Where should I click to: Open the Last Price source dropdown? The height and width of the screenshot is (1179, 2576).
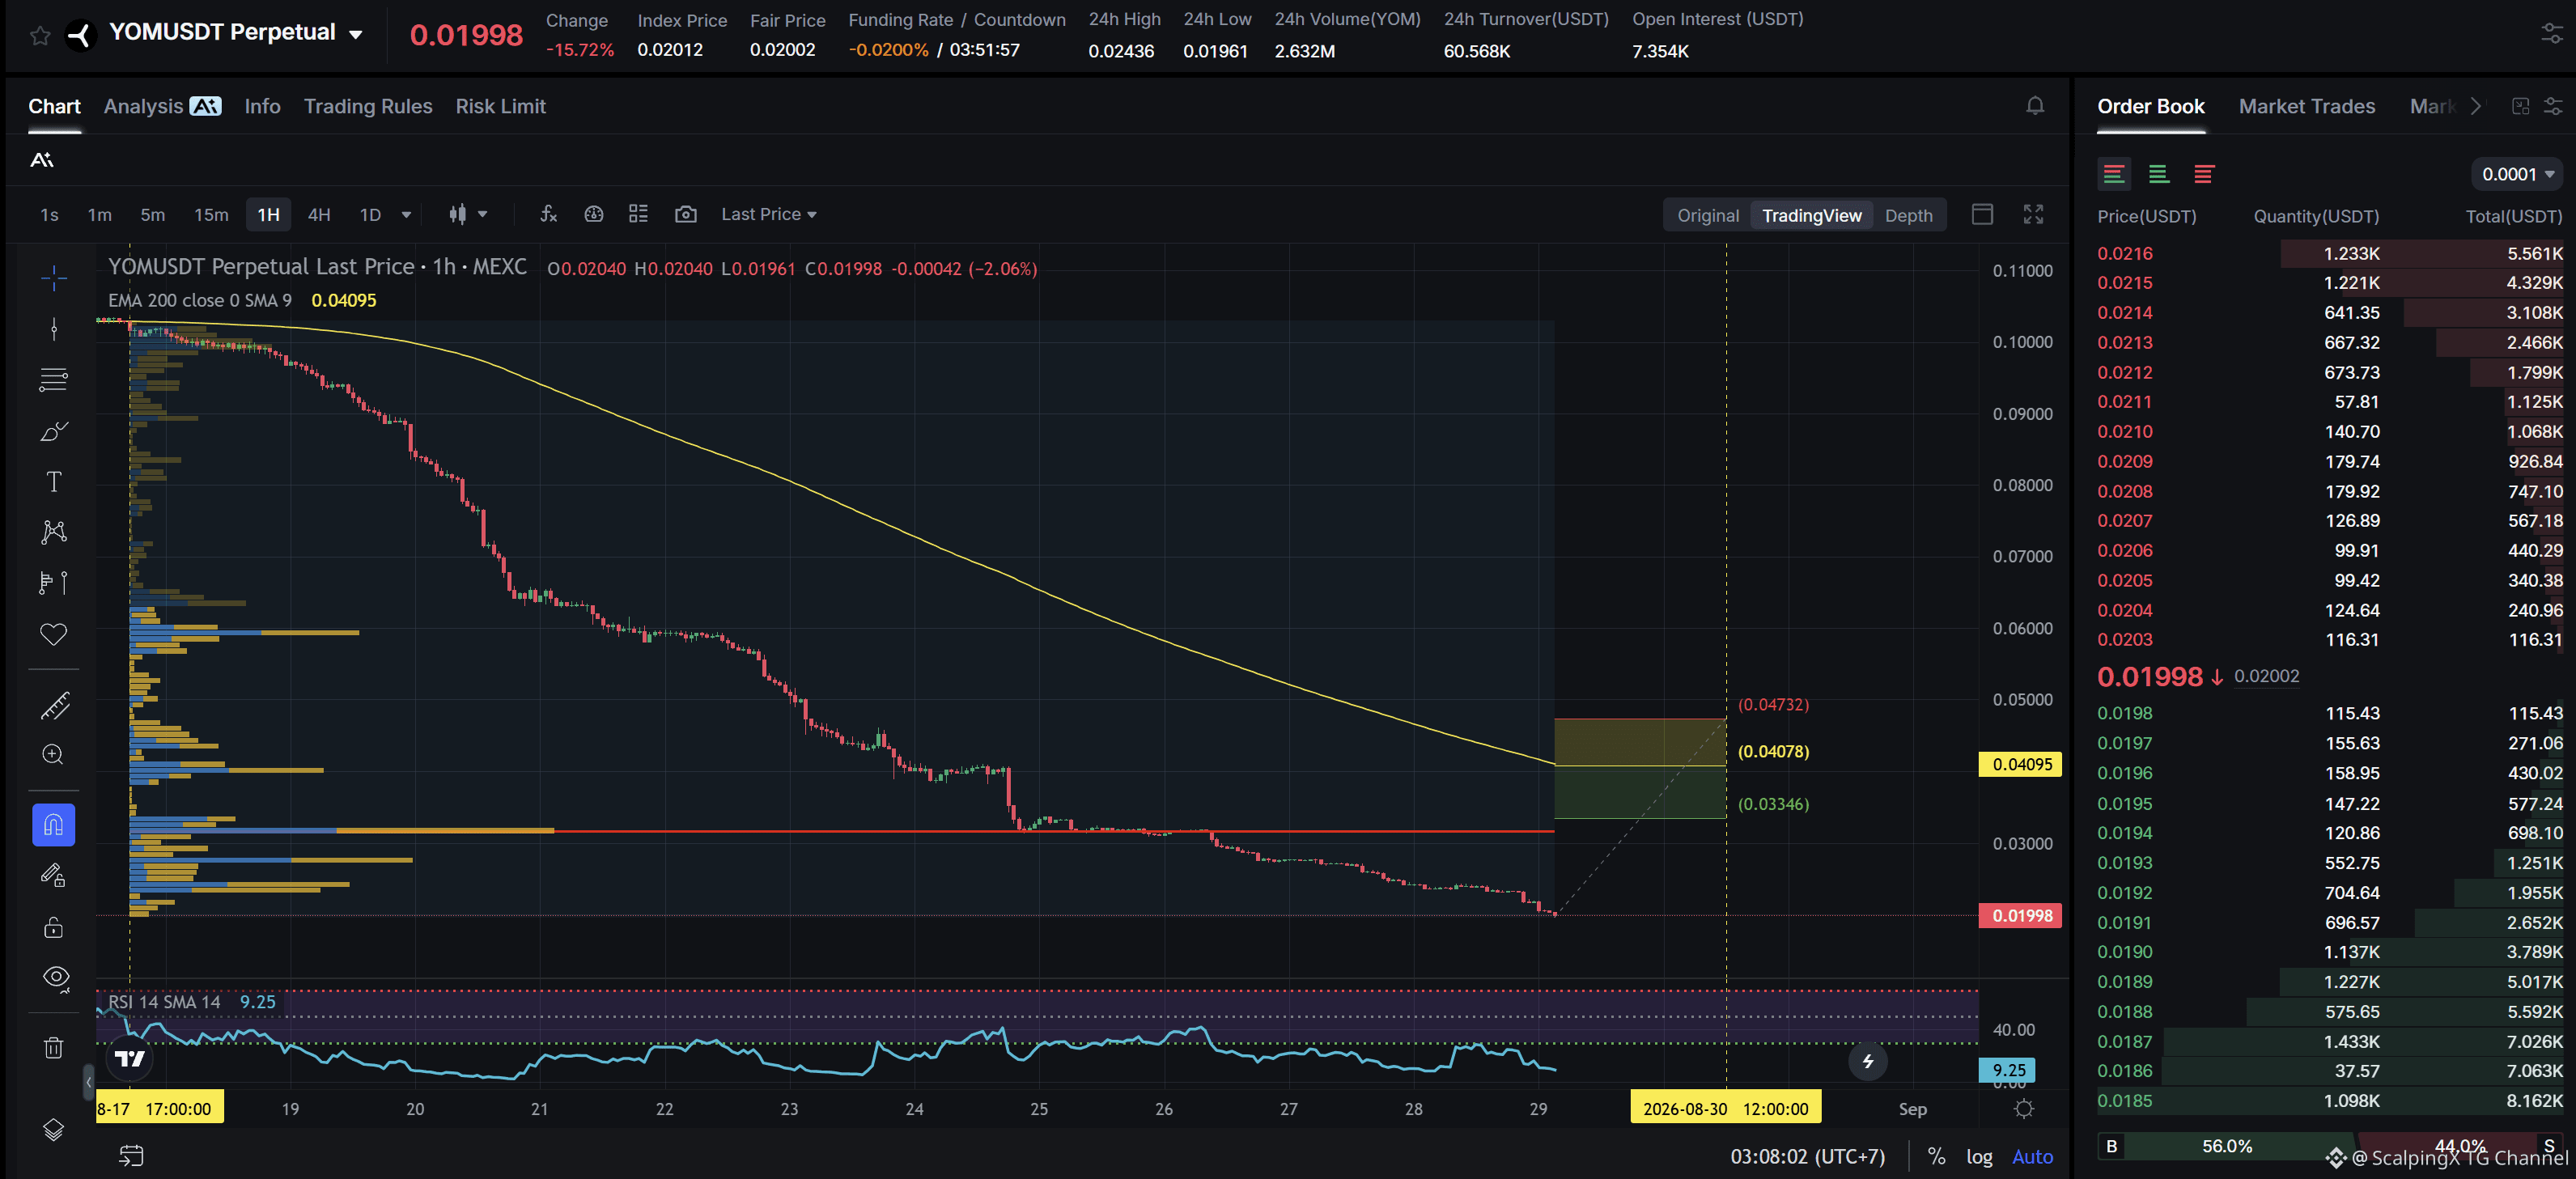coord(768,214)
